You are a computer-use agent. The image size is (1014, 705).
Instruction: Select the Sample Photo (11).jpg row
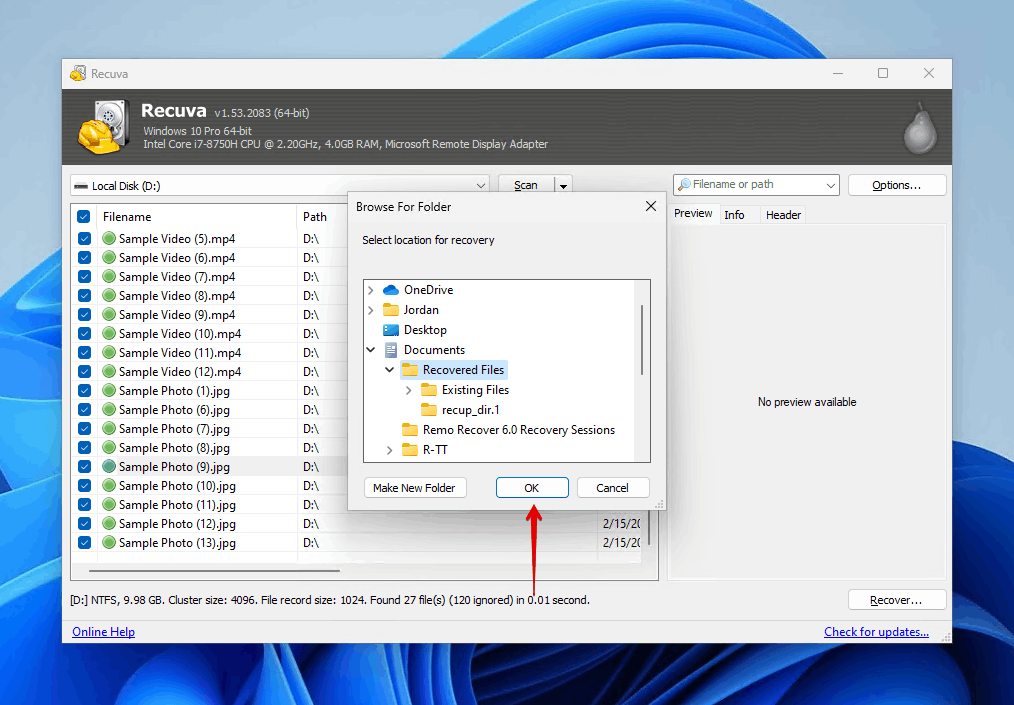(177, 504)
